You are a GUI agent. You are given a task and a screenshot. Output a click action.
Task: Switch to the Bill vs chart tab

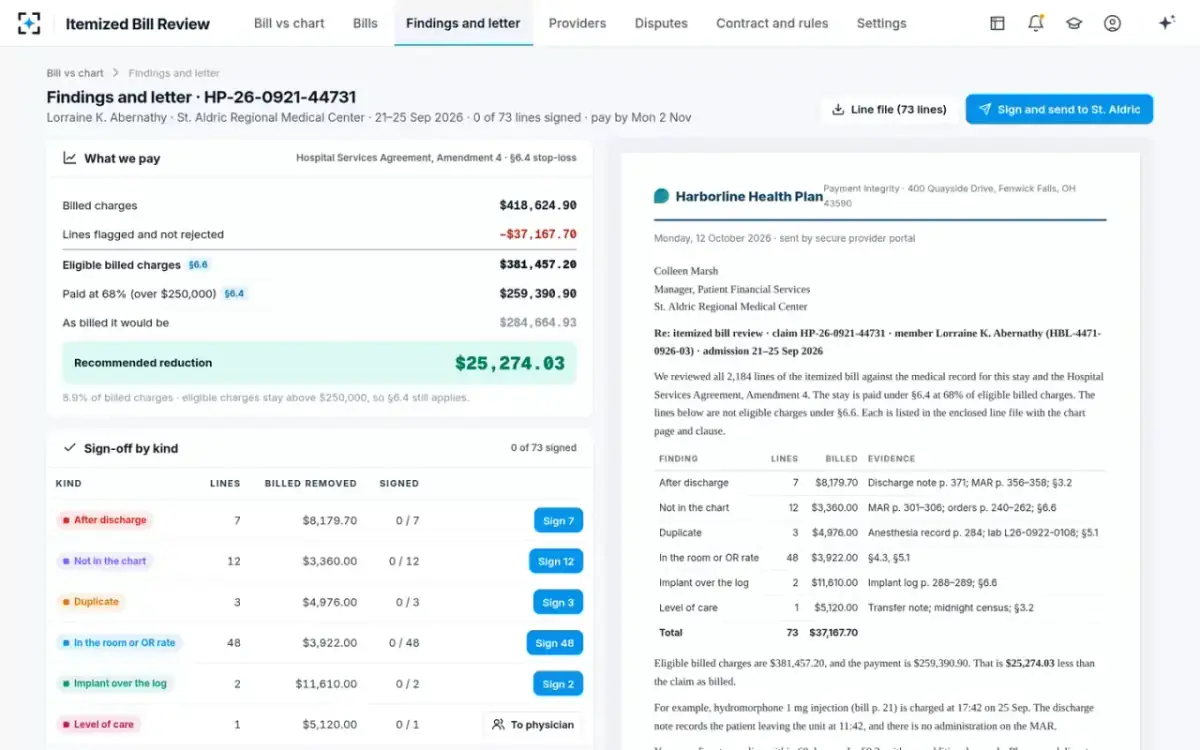click(x=289, y=23)
